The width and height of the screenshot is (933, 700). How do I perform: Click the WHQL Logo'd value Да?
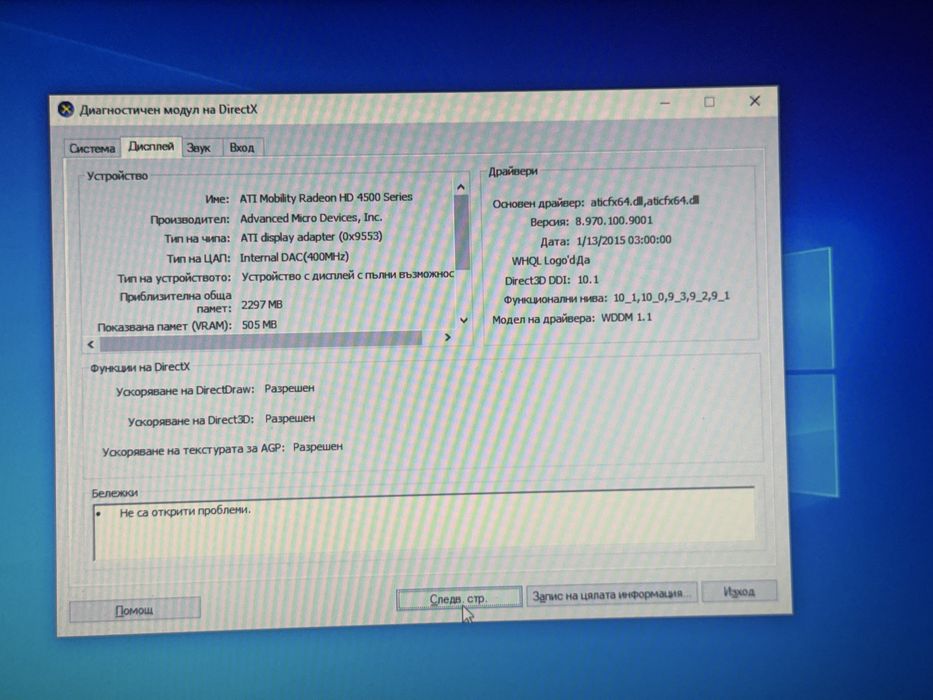tap(584, 260)
